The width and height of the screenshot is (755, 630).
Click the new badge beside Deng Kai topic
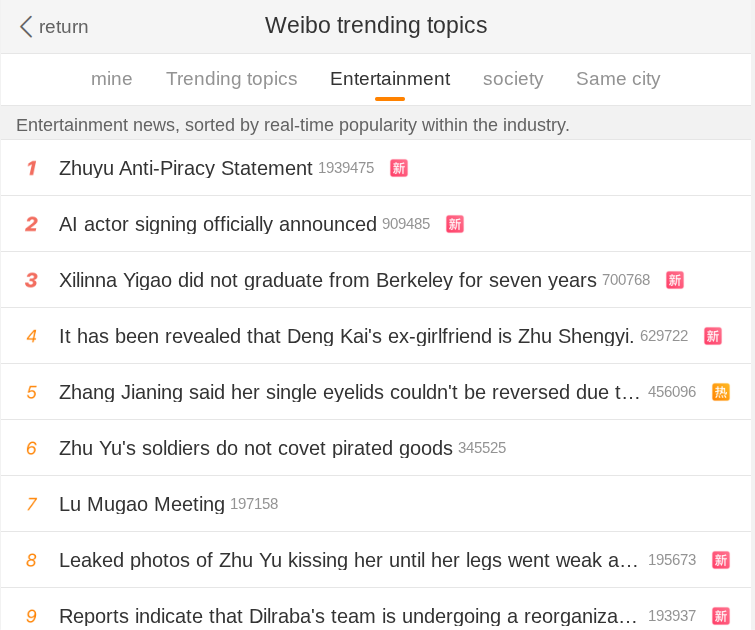click(713, 336)
